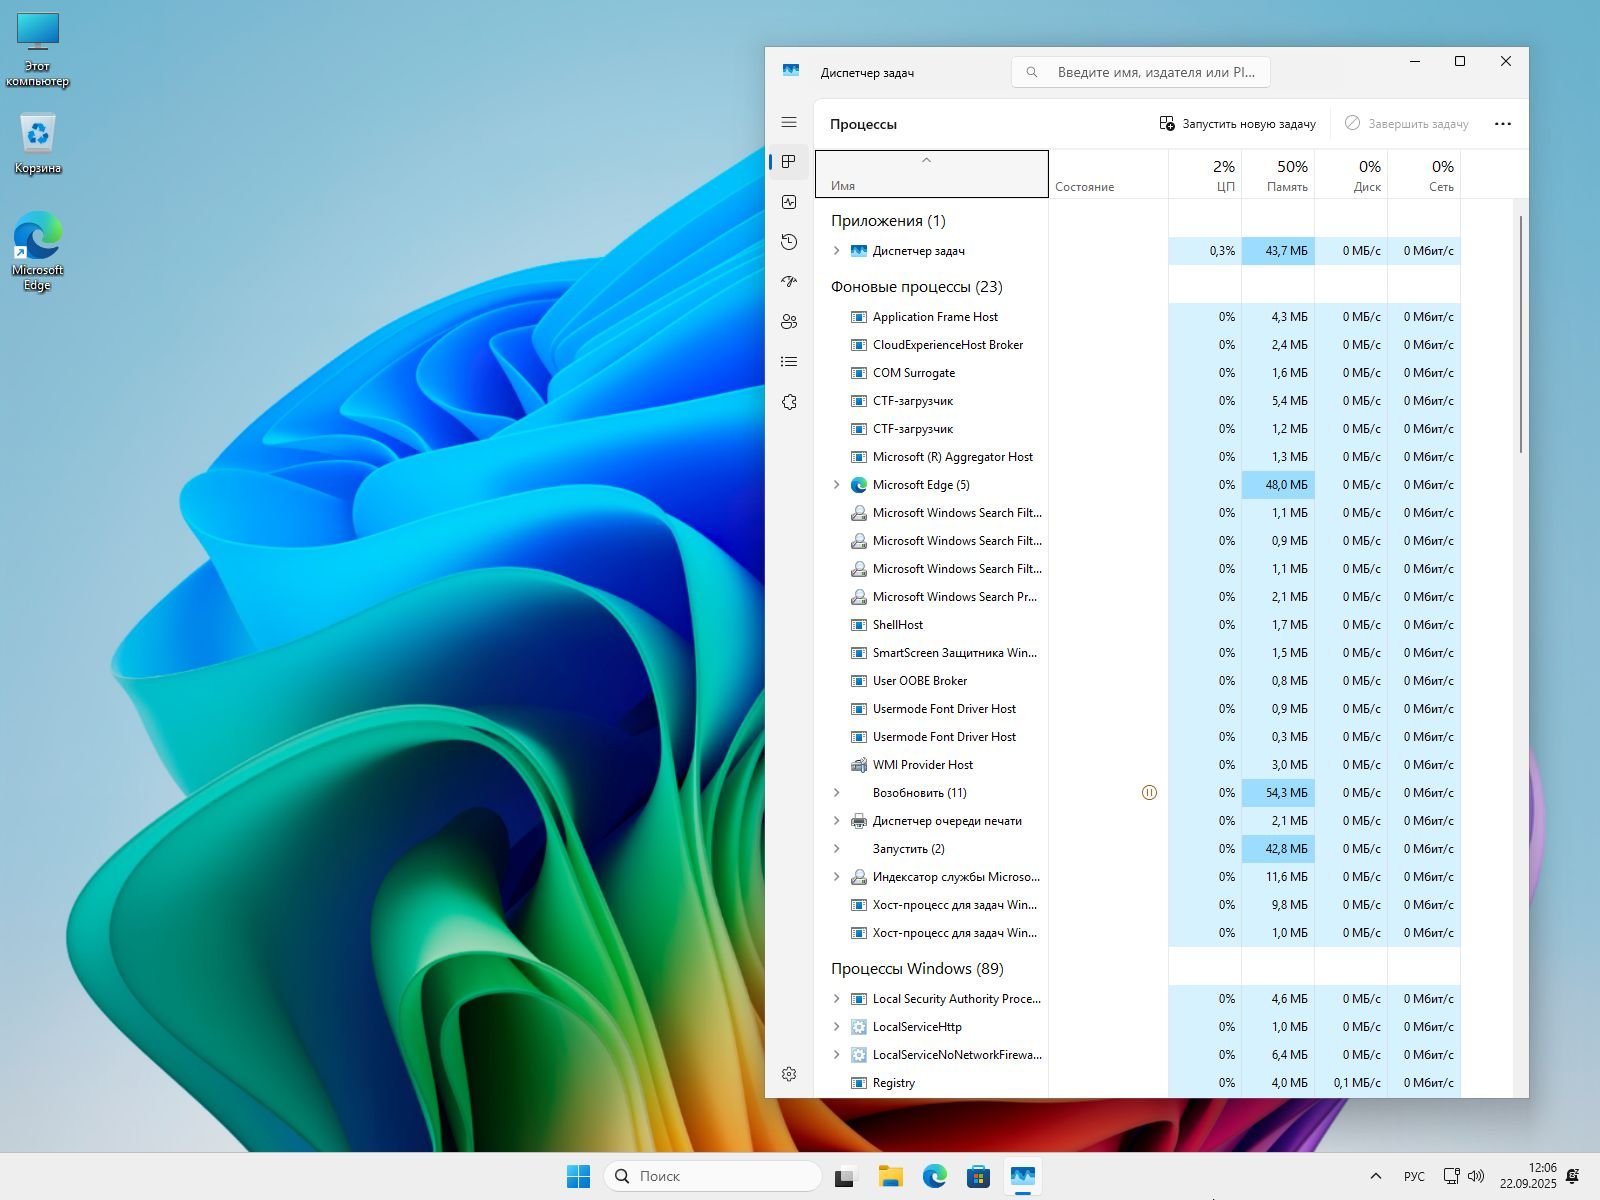Sort processes by Память column header

[1278, 175]
